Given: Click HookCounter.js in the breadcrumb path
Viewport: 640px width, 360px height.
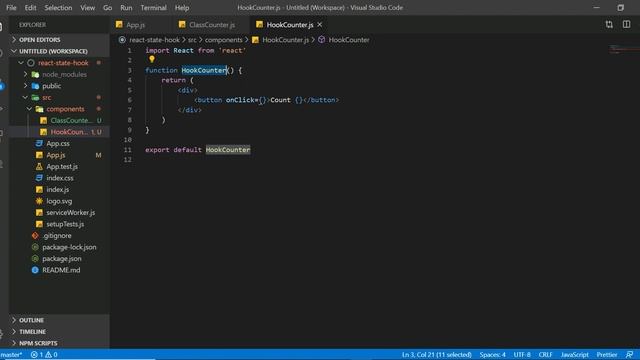Looking at the screenshot, I should point(285,40).
